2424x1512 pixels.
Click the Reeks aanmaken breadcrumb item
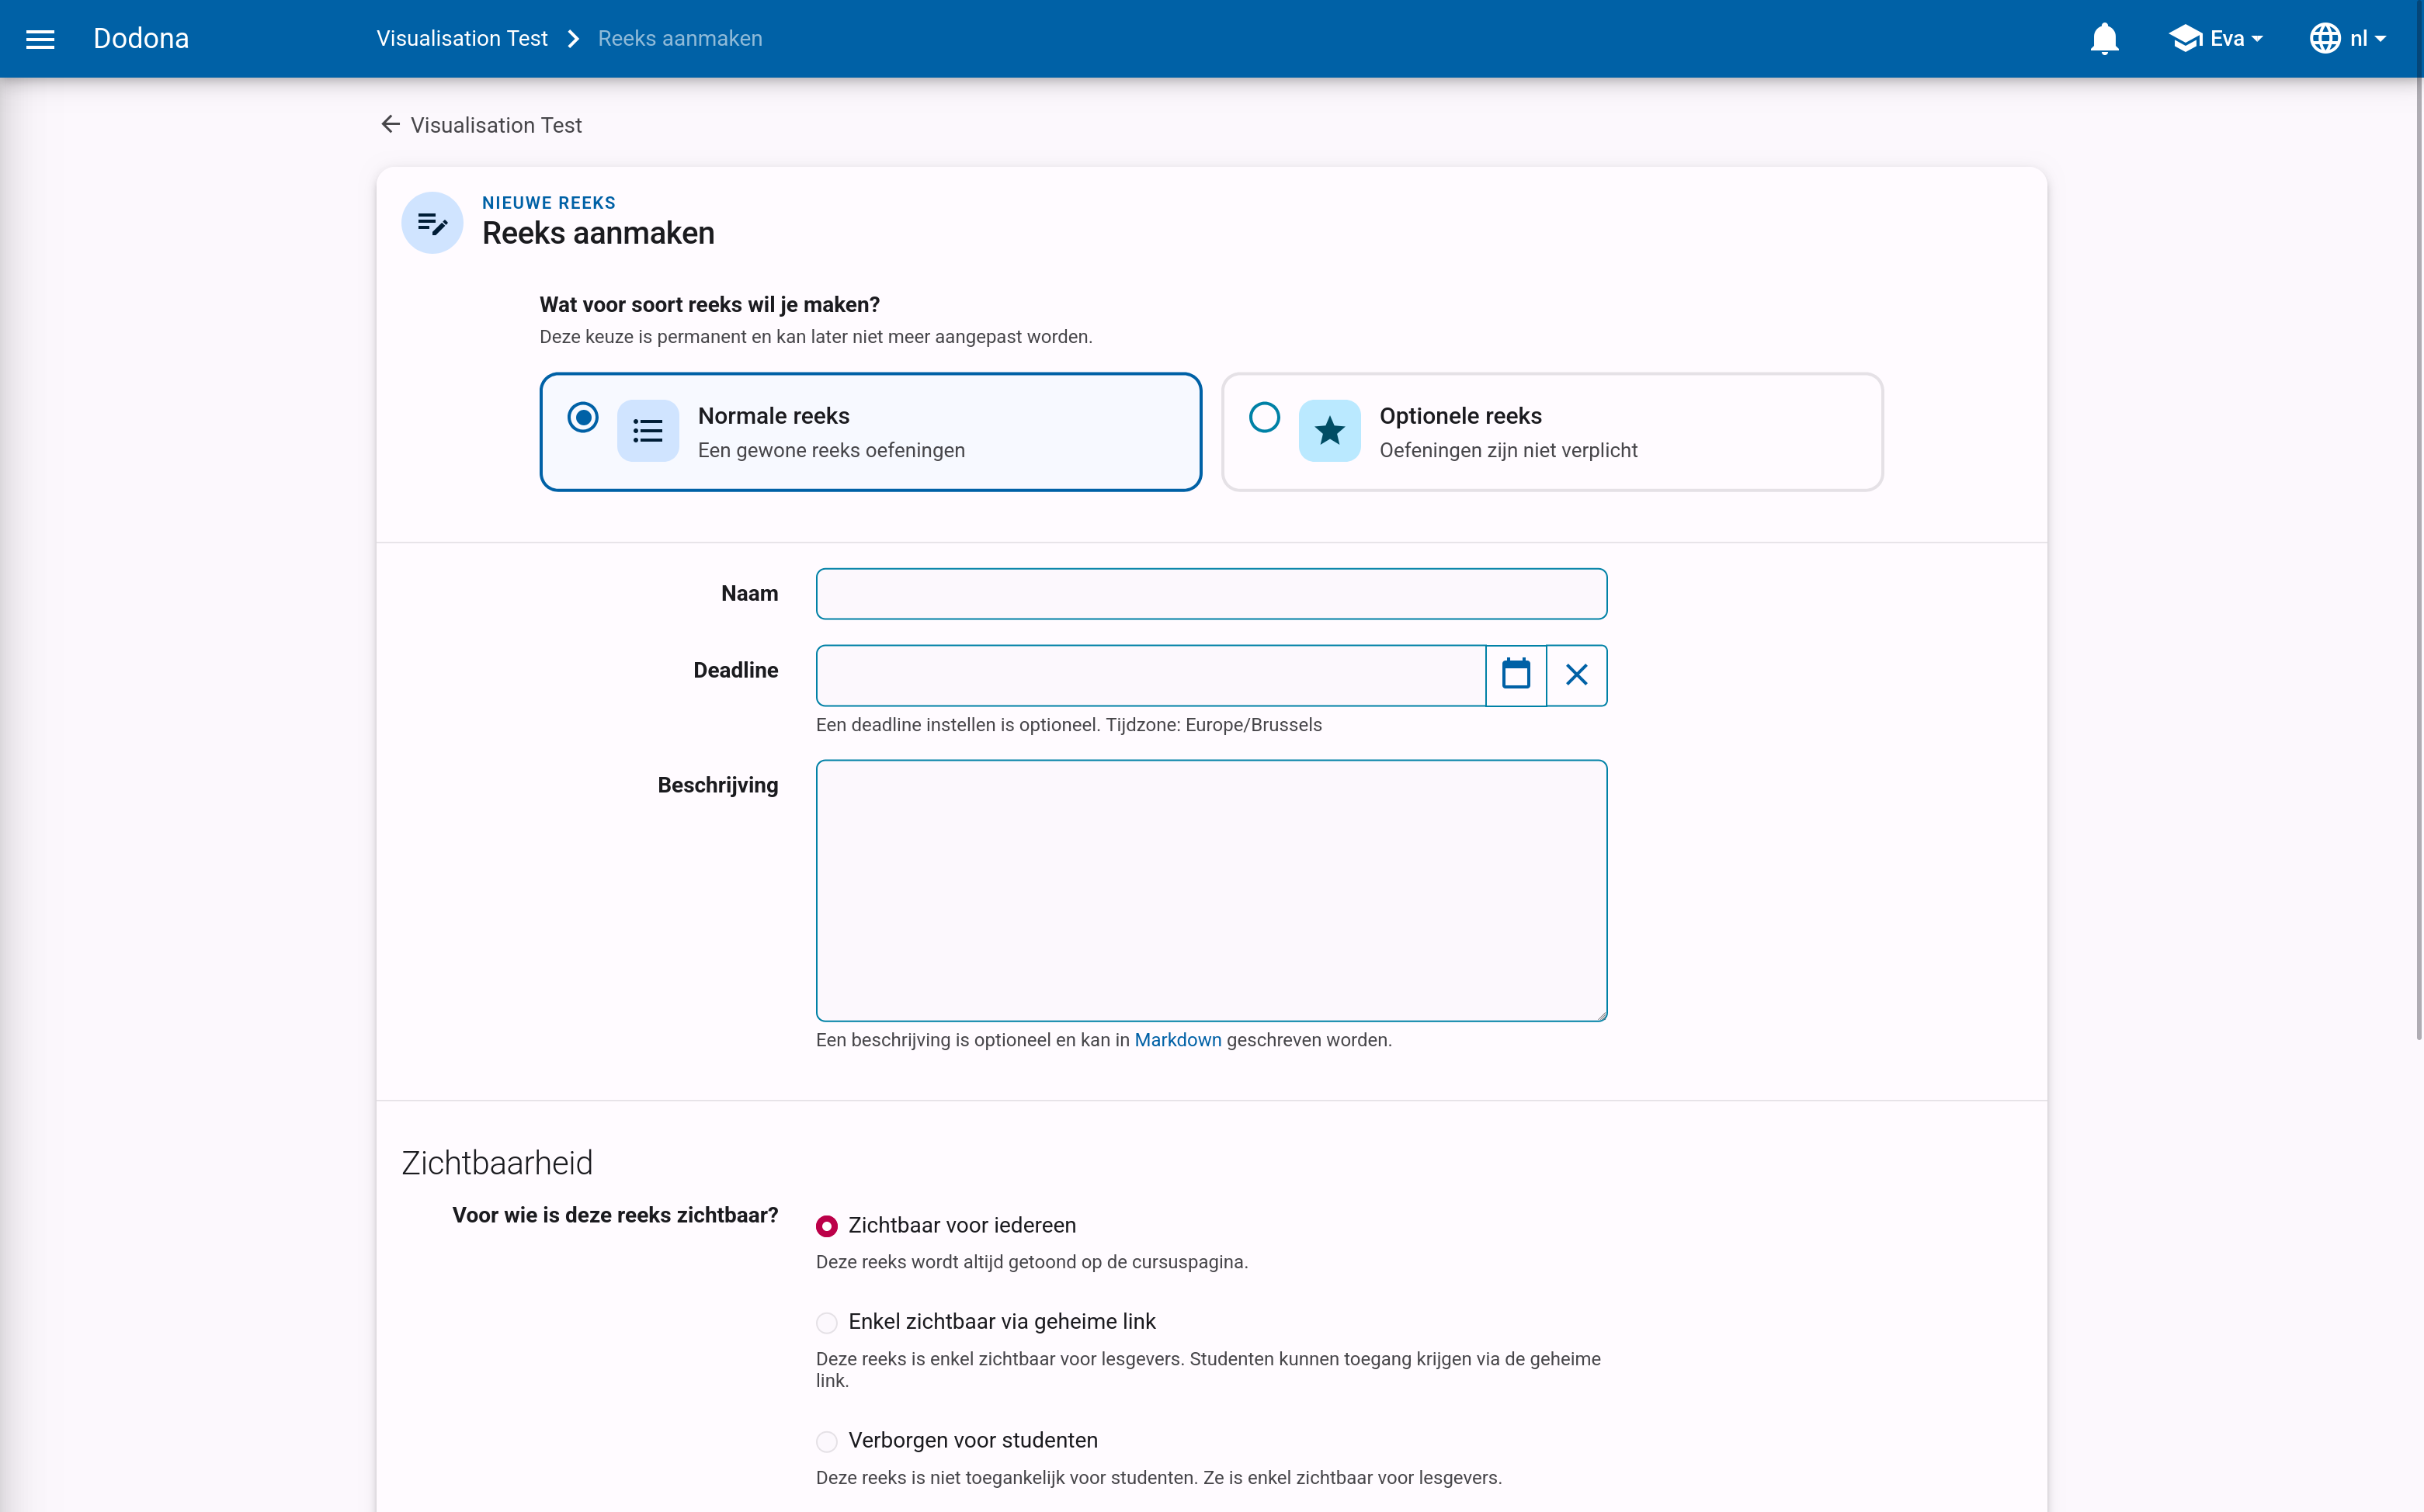[x=680, y=39]
